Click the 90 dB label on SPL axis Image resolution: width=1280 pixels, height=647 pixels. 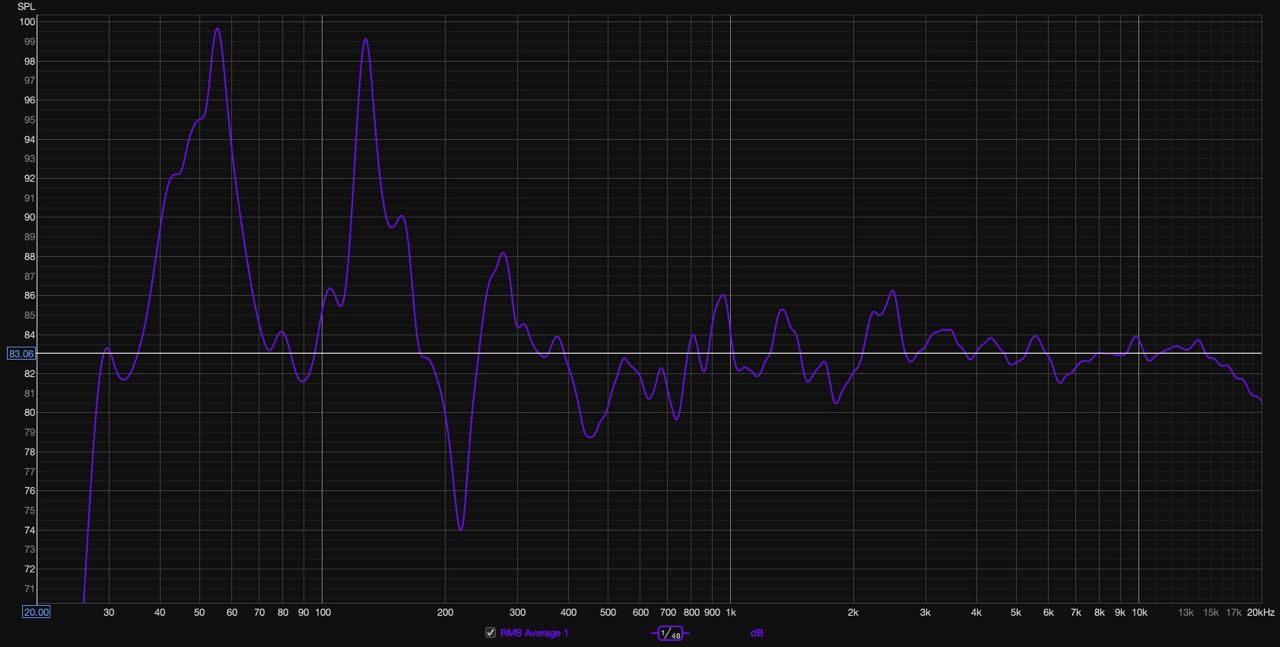tap(29, 218)
